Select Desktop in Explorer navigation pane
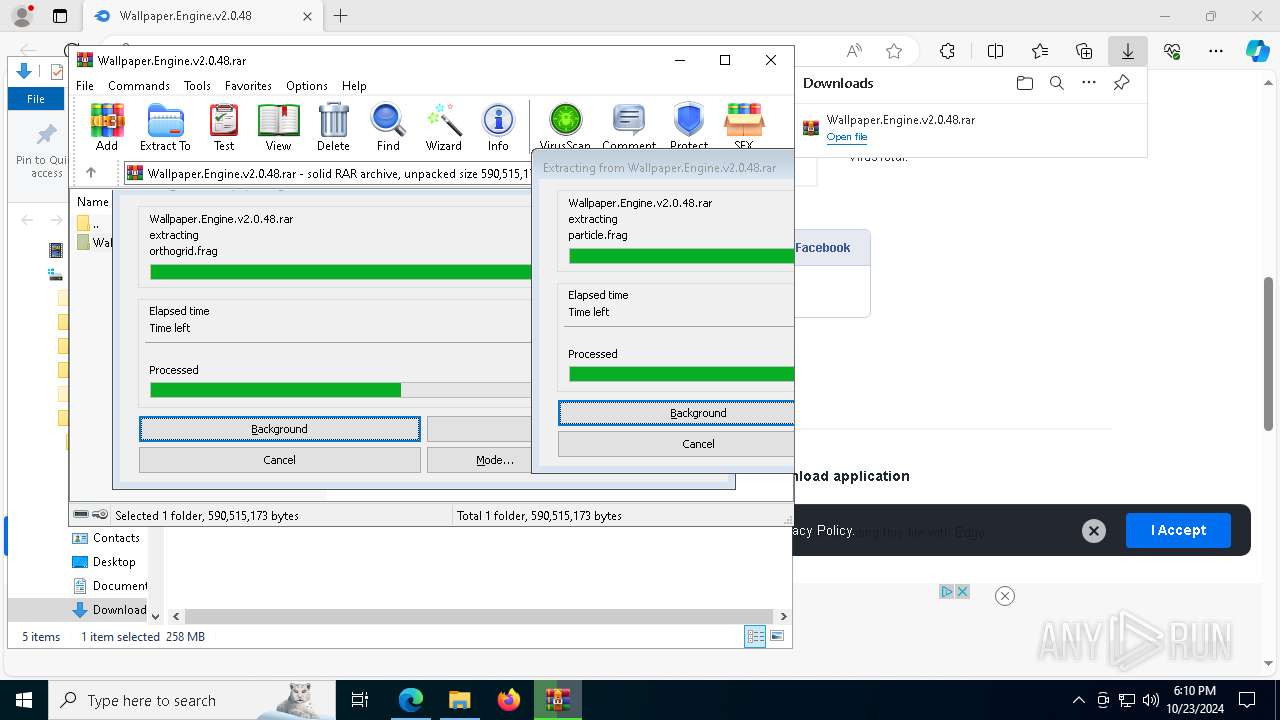The image size is (1280, 720). [114, 562]
